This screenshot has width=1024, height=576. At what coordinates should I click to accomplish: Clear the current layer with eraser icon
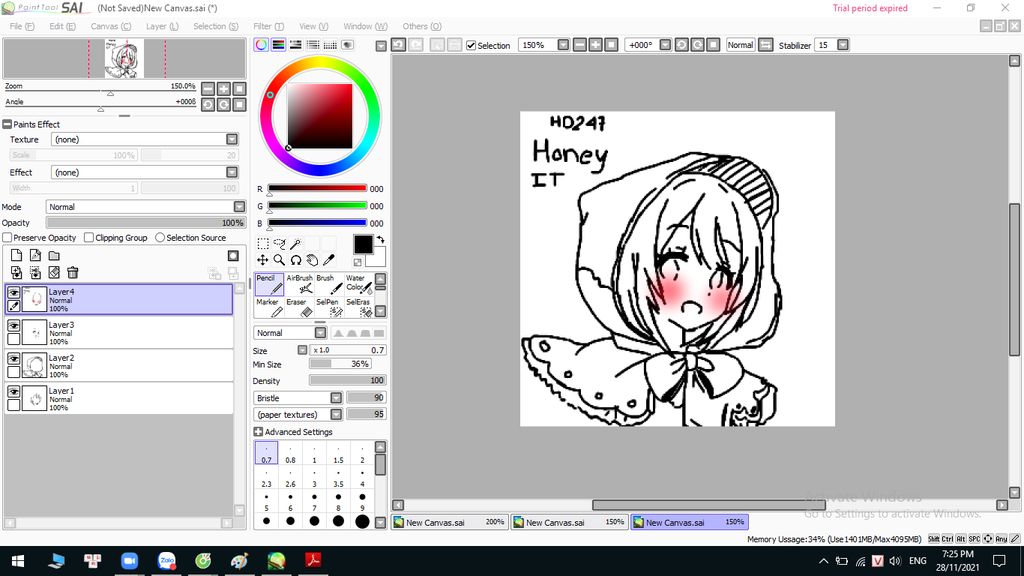pos(54,272)
